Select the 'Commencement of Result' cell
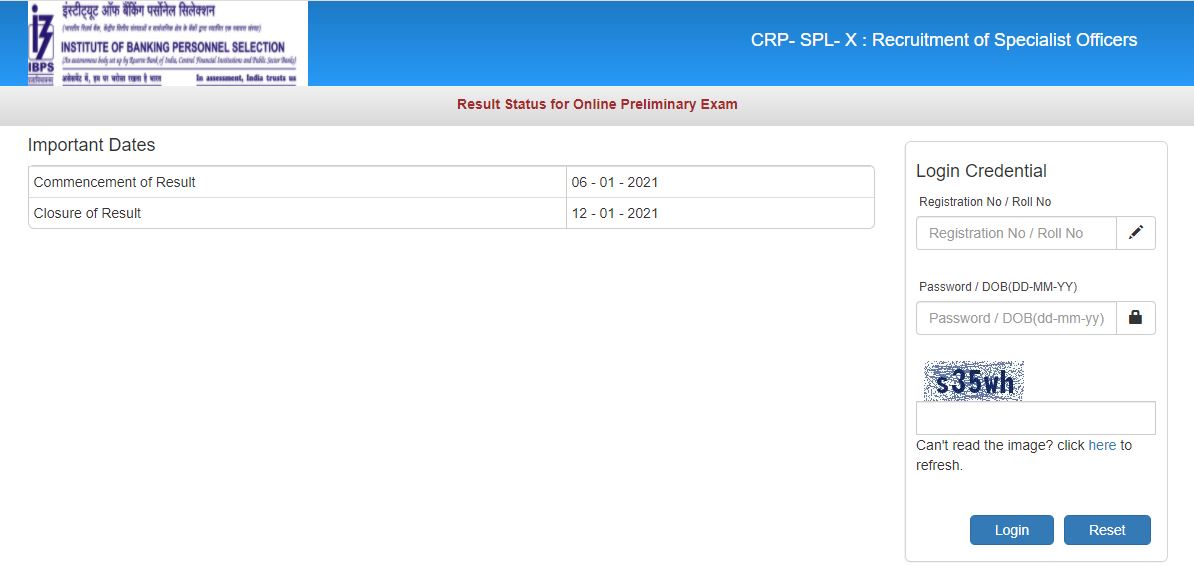 [x=298, y=182]
